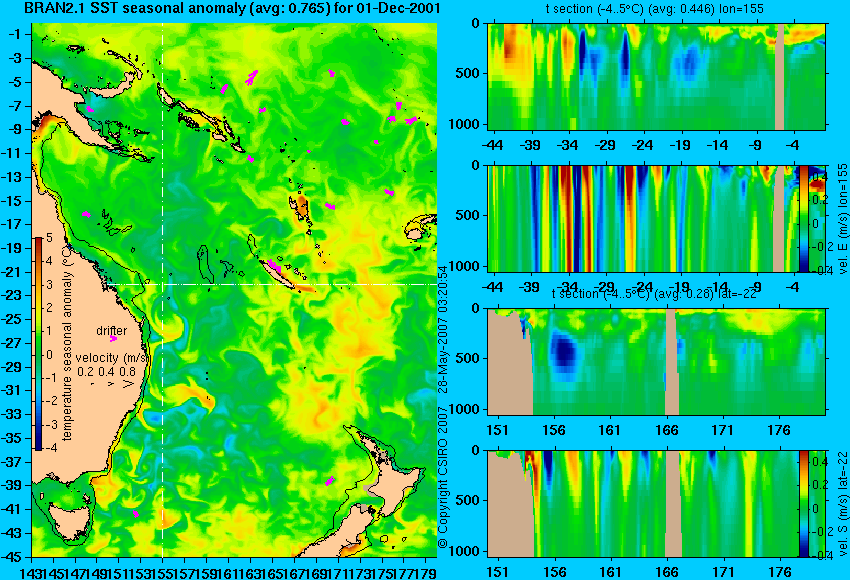
Task: Click the 't section ... lon=155' panel title
Action: (x=657, y=9)
